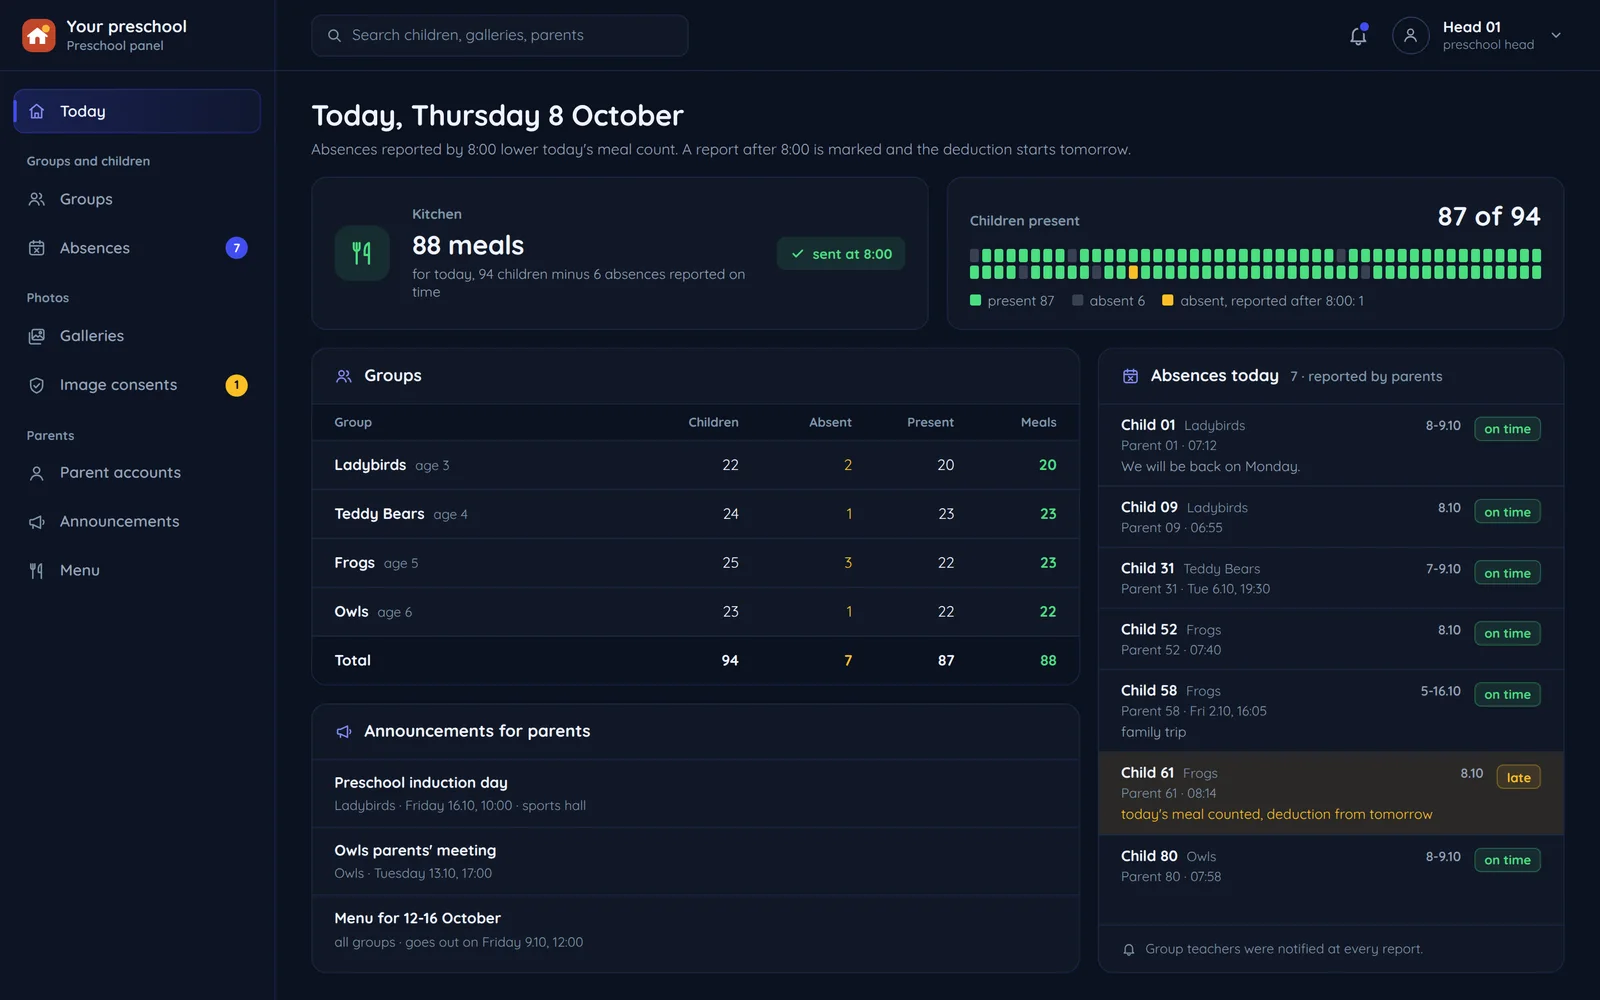Click the Announcements for parents megaphone icon

[344, 732]
